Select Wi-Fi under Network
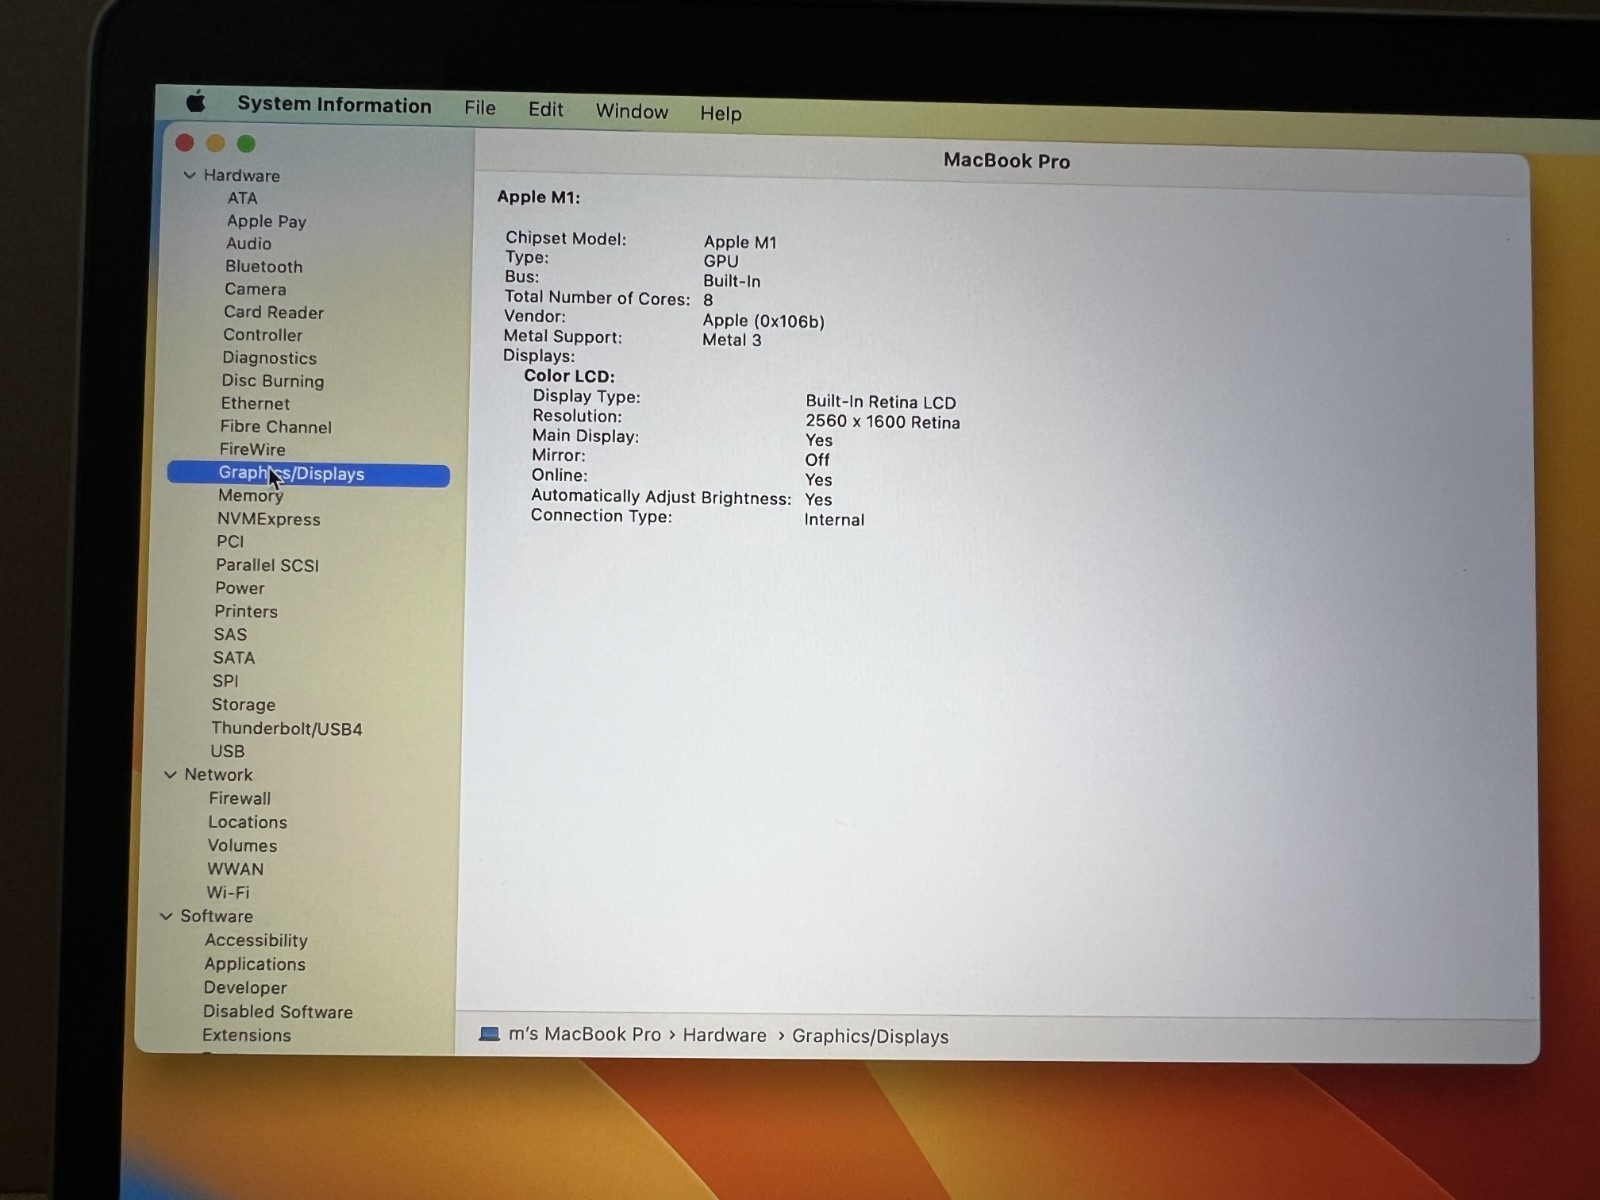 [228, 892]
